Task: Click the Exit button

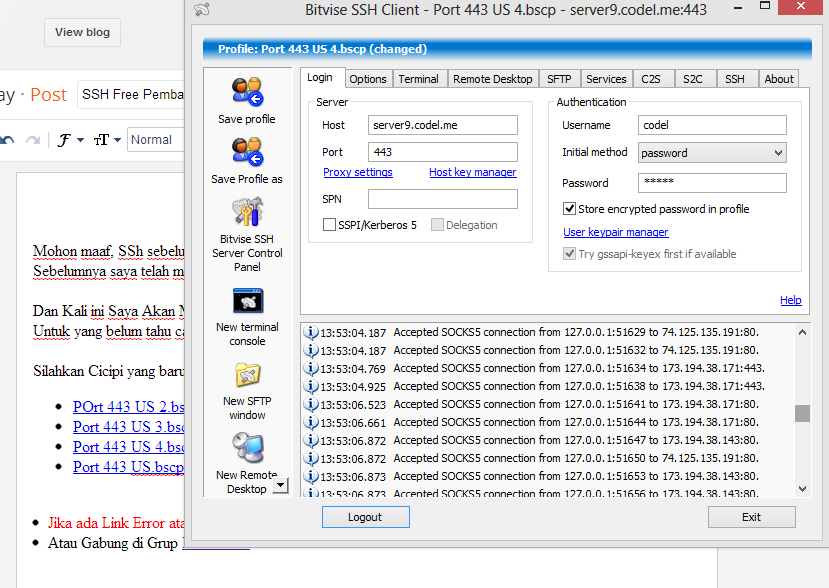Action: point(751,517)
